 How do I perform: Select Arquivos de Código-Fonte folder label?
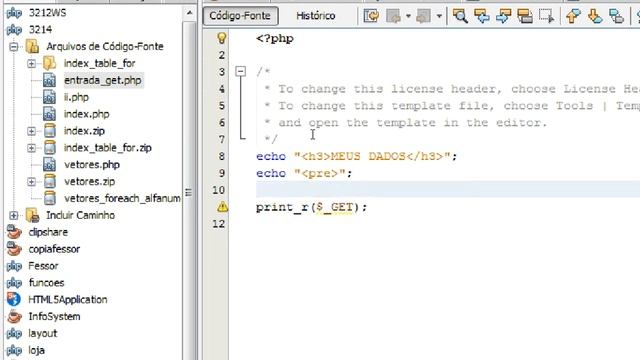click(x=105, y=47)
